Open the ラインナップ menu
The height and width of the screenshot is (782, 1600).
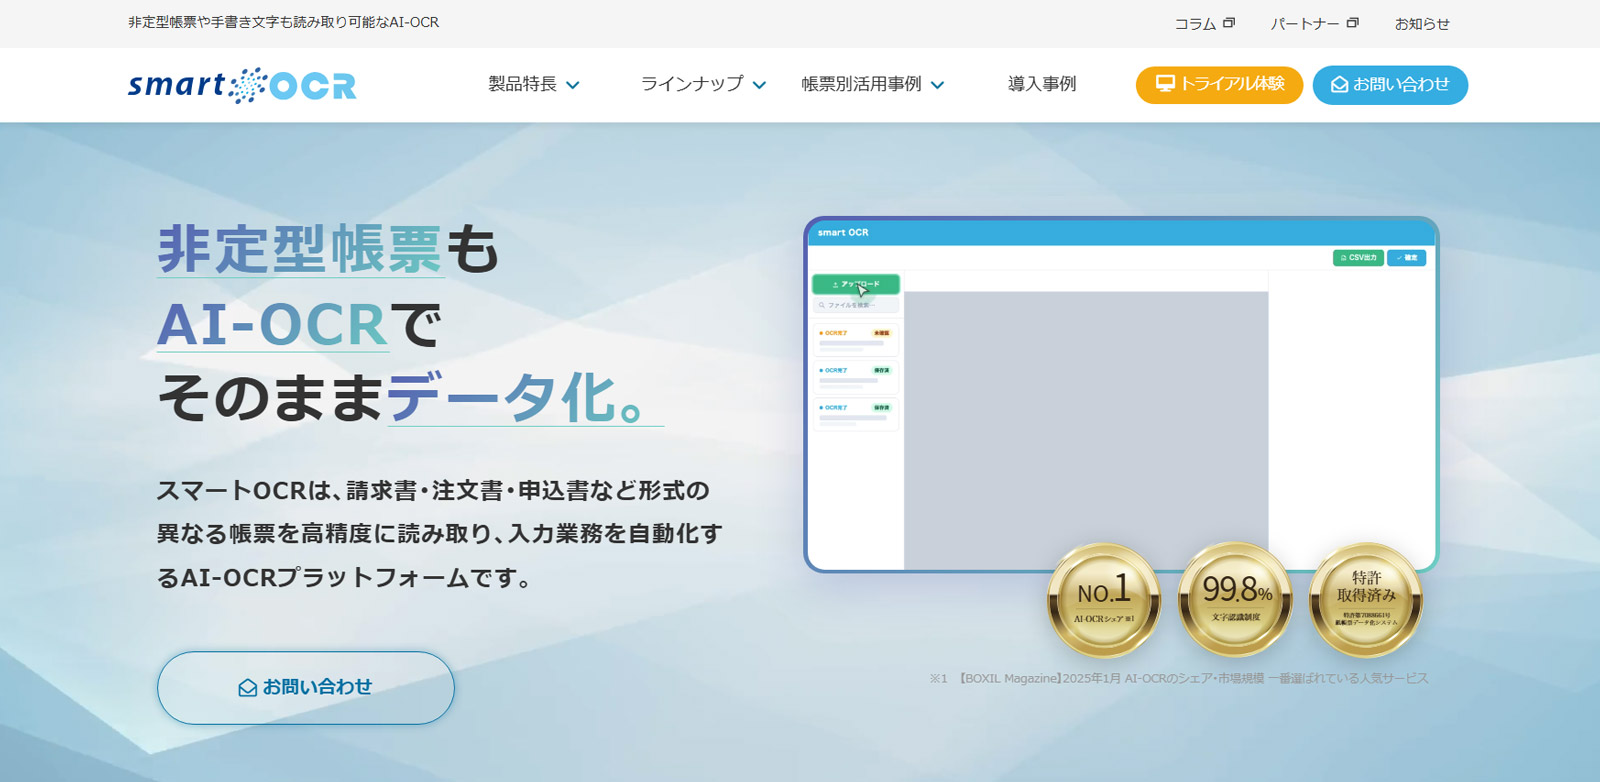click(x=692, y=84)
